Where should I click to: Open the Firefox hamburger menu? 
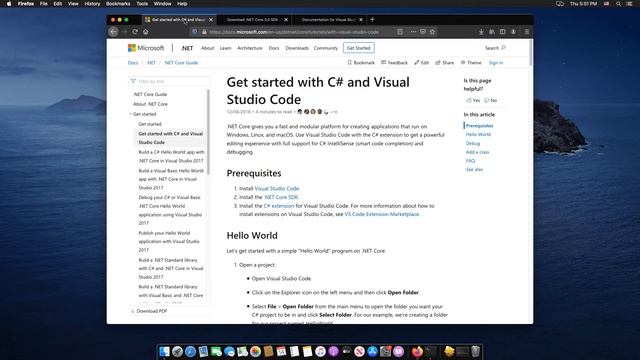tap(527, 32)
